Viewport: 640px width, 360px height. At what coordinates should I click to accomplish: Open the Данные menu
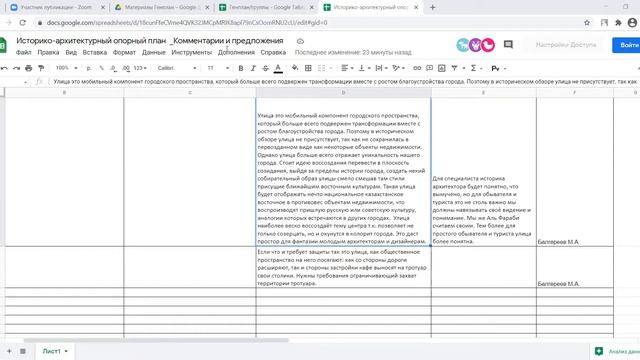[153, 52]
